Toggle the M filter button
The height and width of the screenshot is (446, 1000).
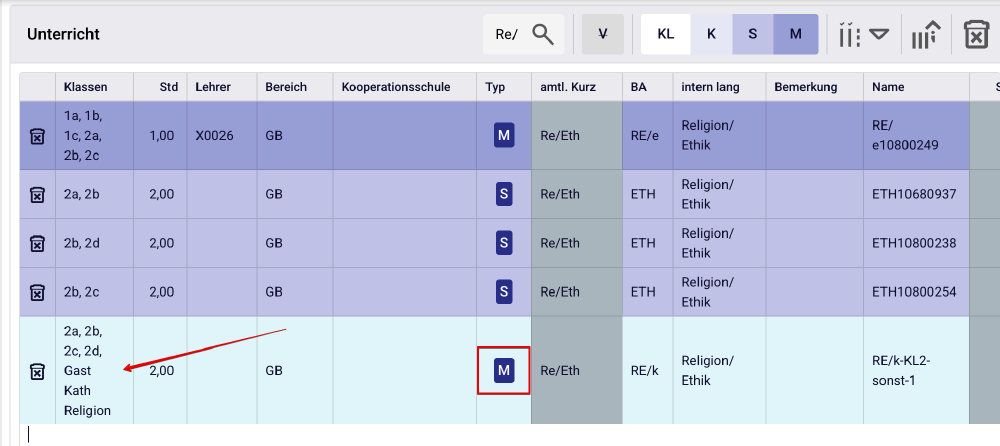coord(796,34)
